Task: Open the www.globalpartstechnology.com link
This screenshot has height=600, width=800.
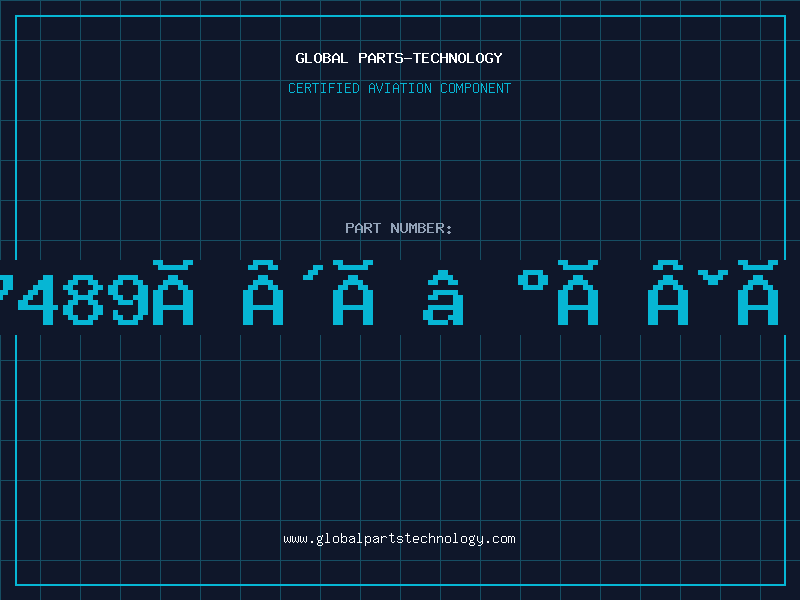Action: point(399,539)
